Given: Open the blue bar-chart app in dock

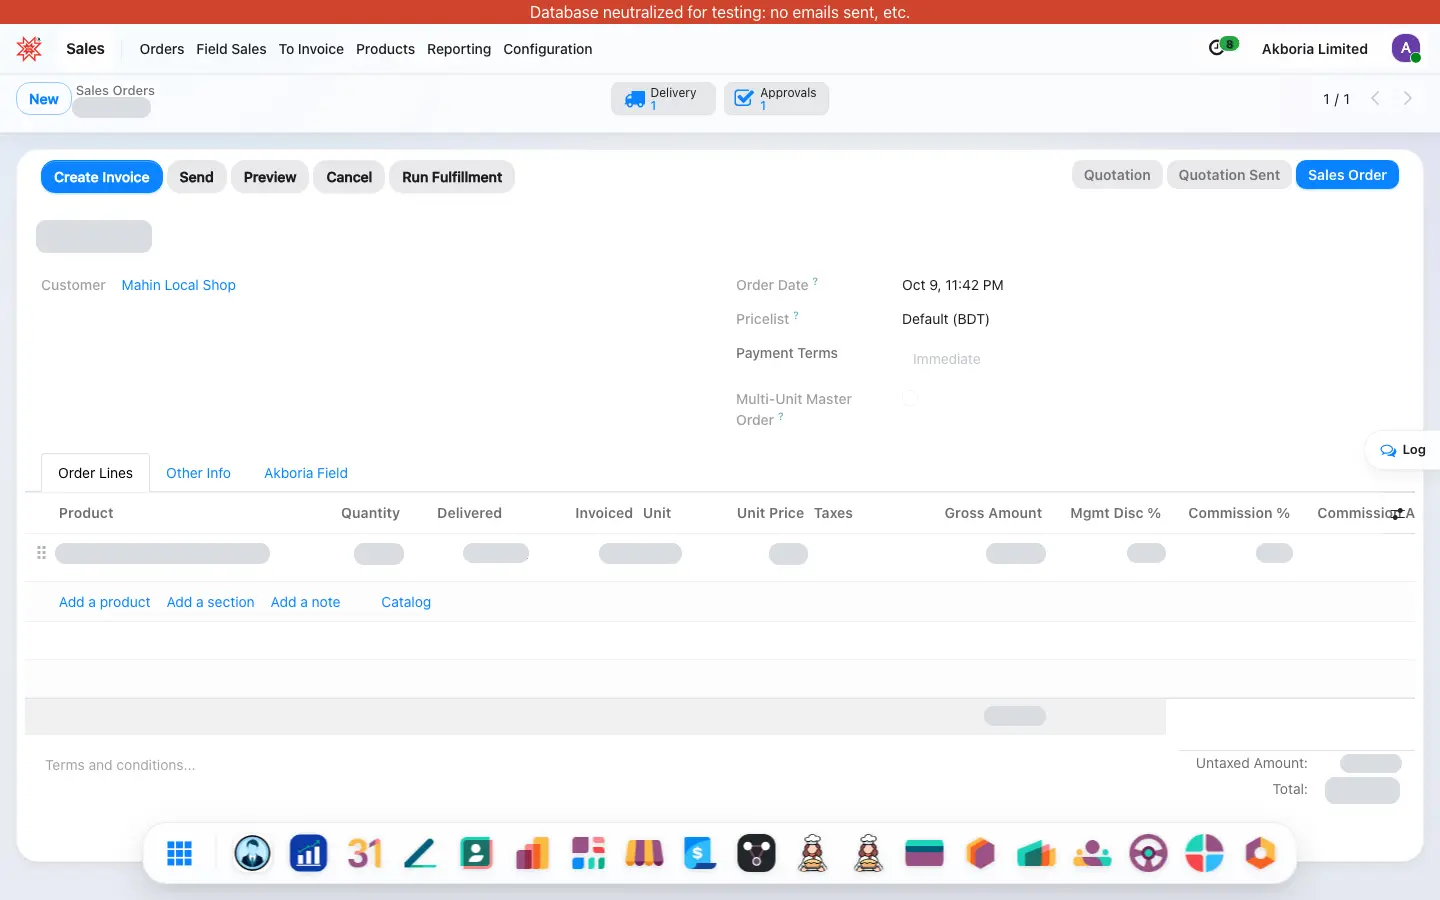Looking at the screenshot, I should point(309,853).
